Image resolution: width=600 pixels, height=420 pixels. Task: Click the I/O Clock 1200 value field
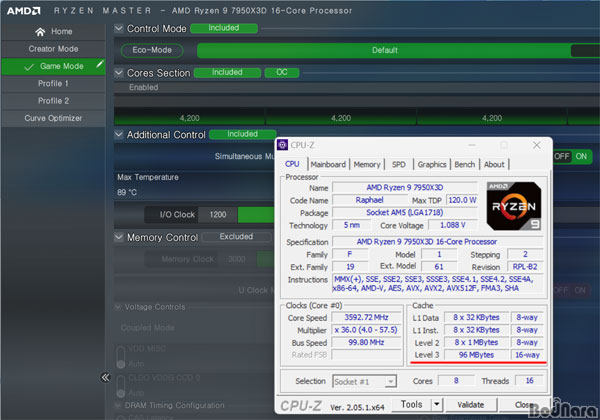click(218, 215)
